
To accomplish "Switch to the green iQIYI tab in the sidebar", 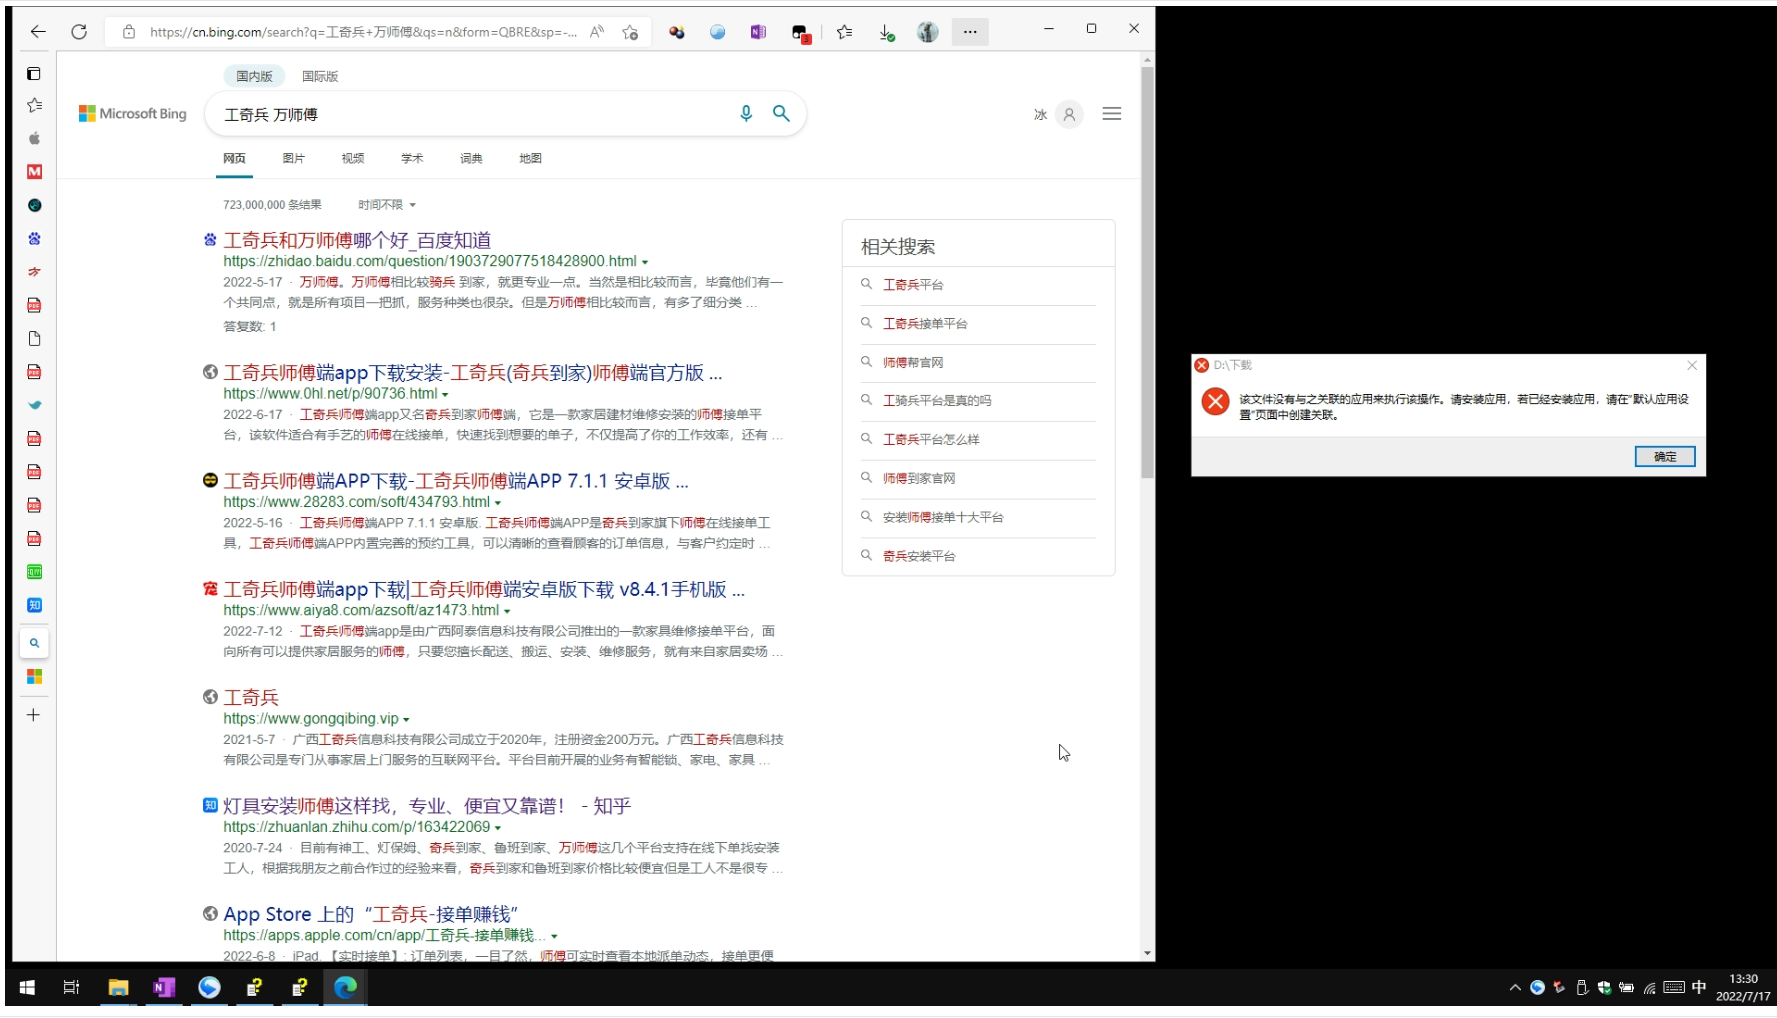I will (34, 572).
